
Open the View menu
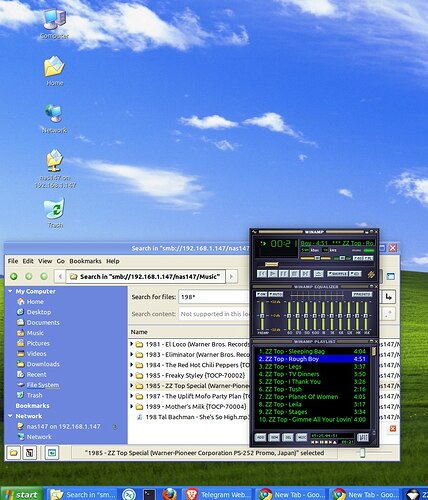pyautogui.click(x=45, y=261)
